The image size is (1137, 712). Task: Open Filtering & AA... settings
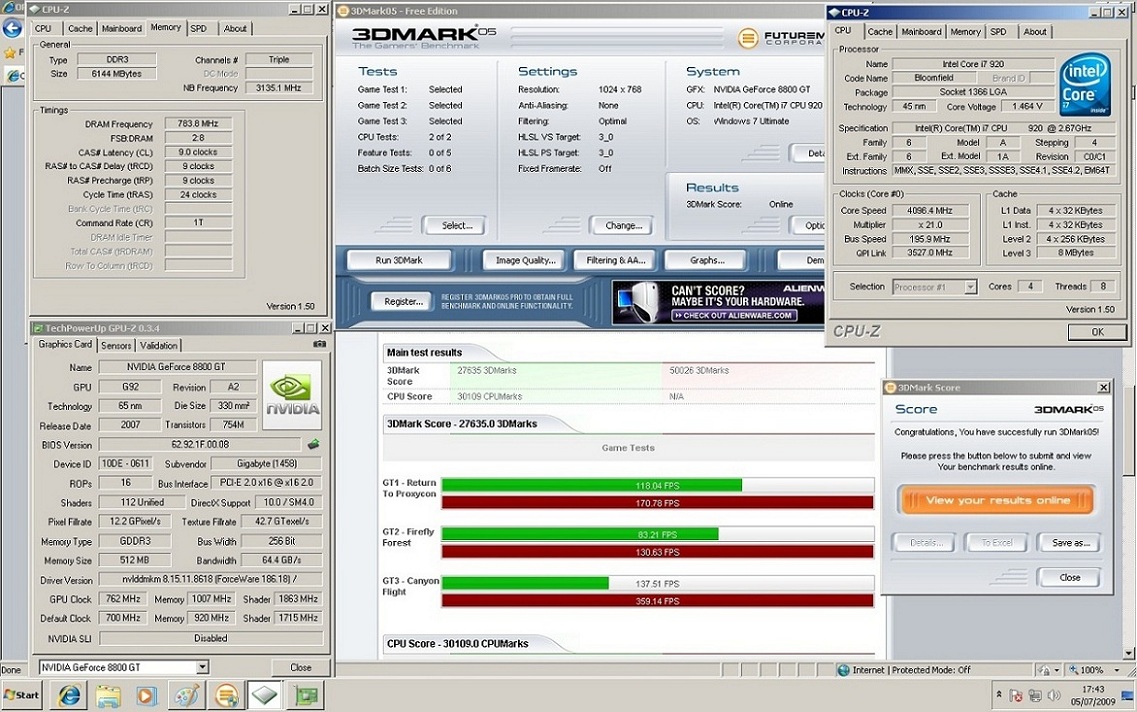(x=616, y=260)
